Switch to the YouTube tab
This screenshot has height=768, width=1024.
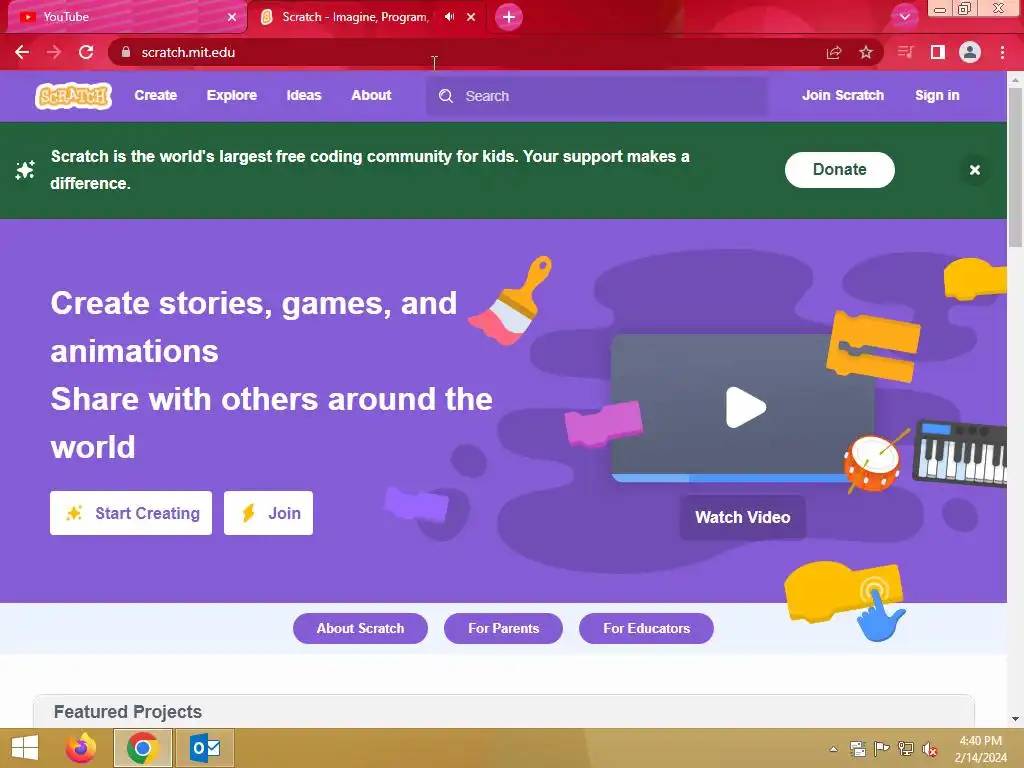click(x=127, y=17)
